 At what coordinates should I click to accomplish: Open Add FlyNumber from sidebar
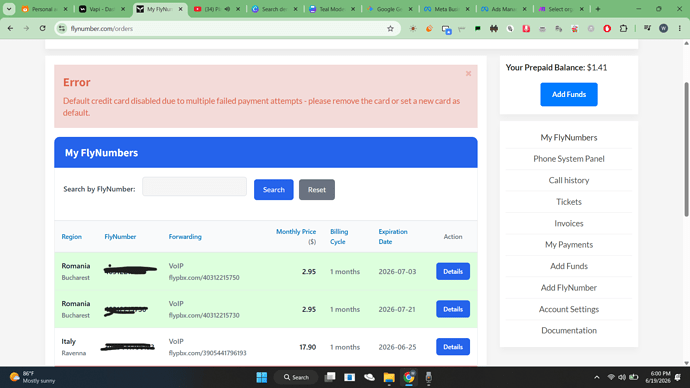click(569, 288)
